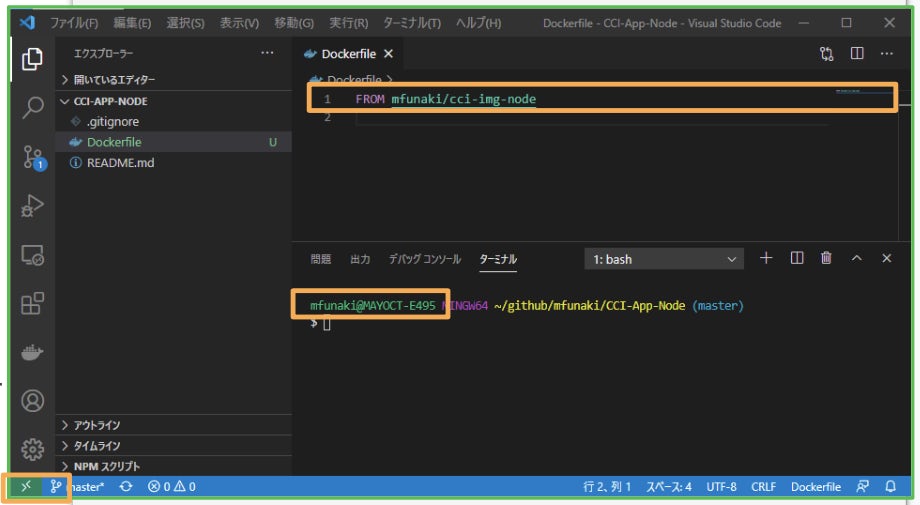Open the terminal selector dropdown 1: bash
920x505 pixels.
point(663,259)
